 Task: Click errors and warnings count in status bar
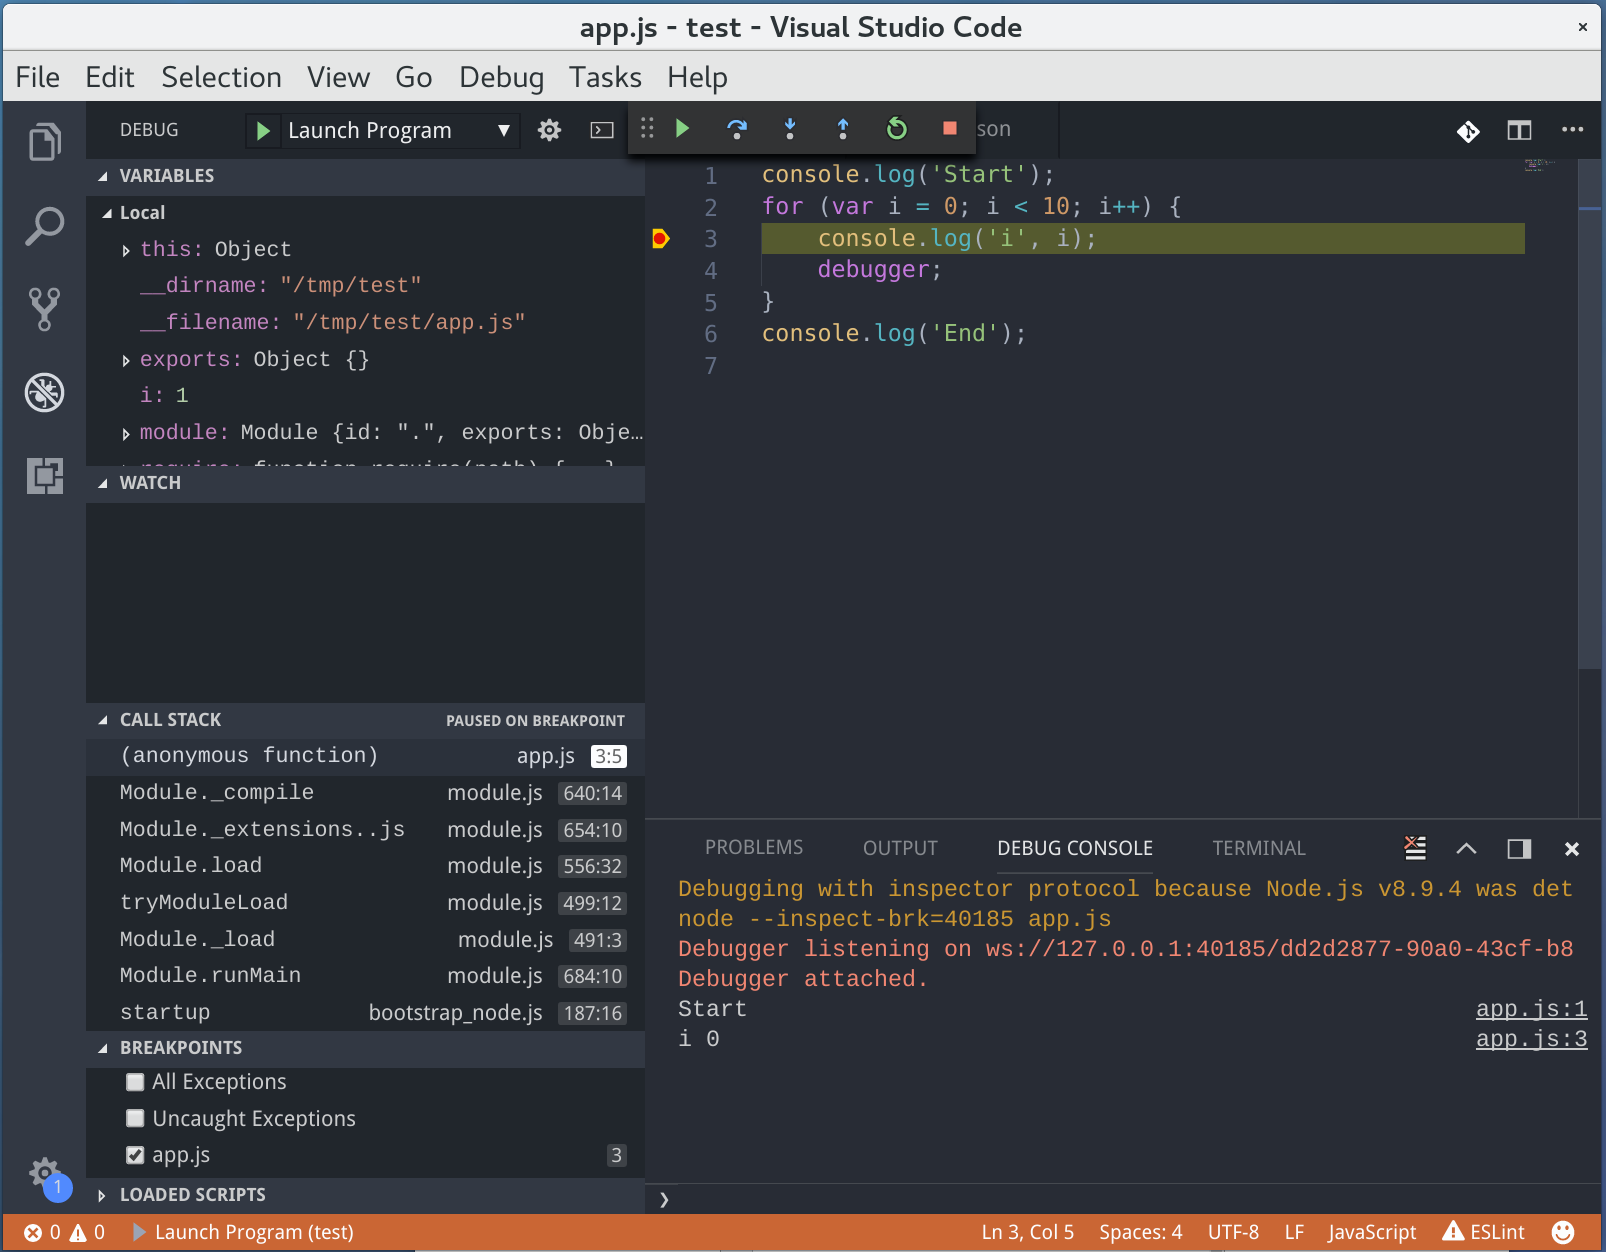coord(64,1232)
